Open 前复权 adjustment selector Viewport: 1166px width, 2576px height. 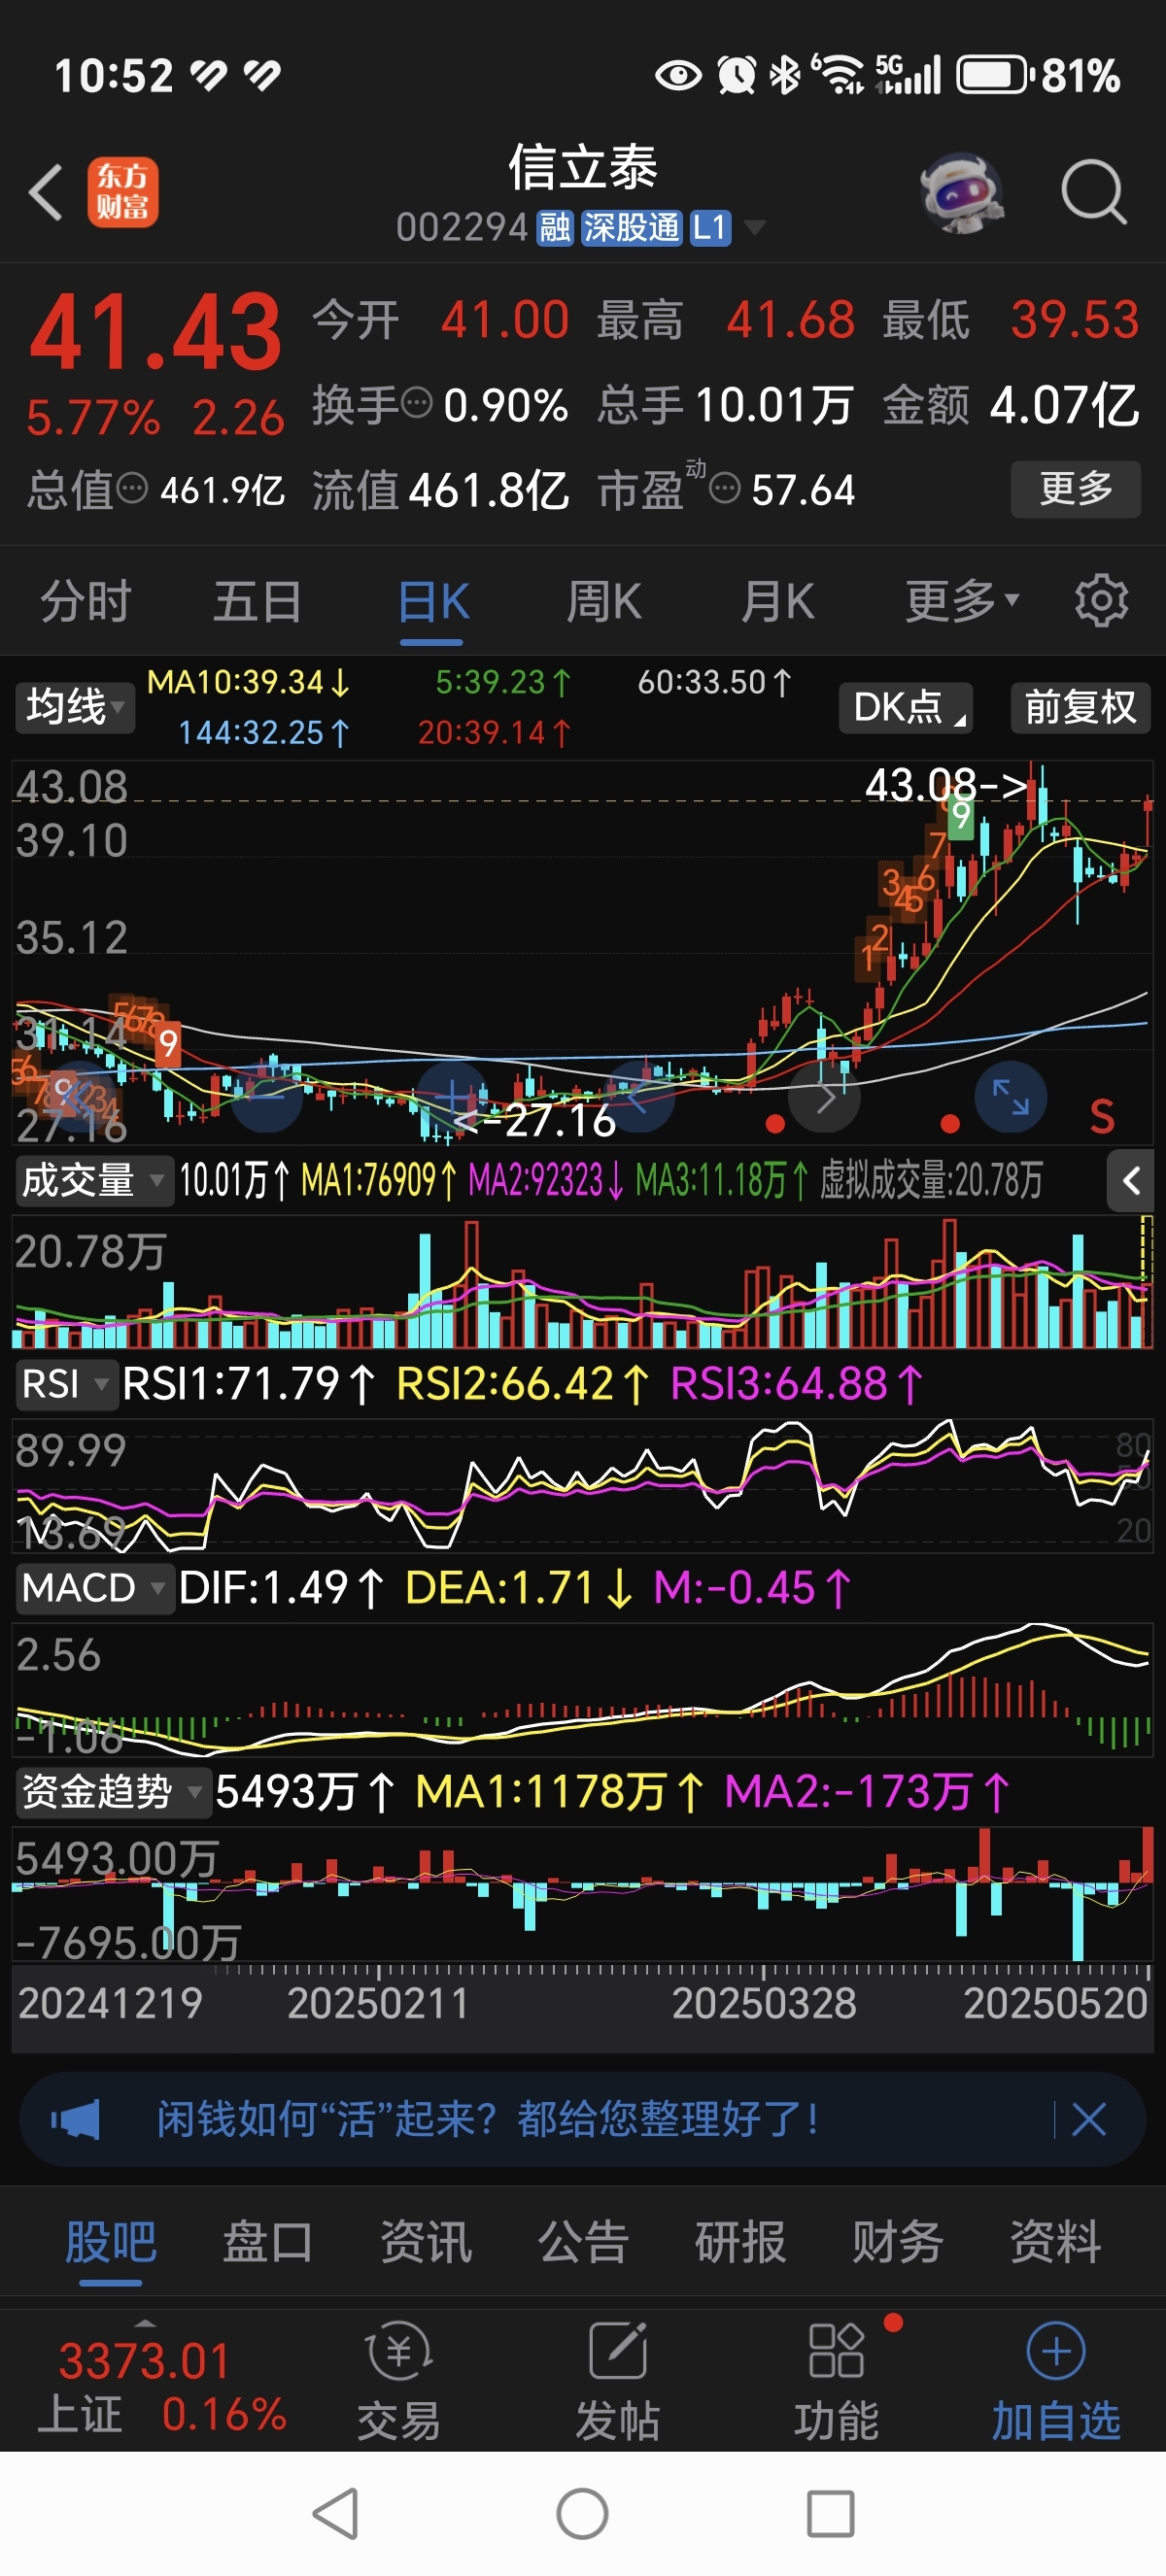1080,707
